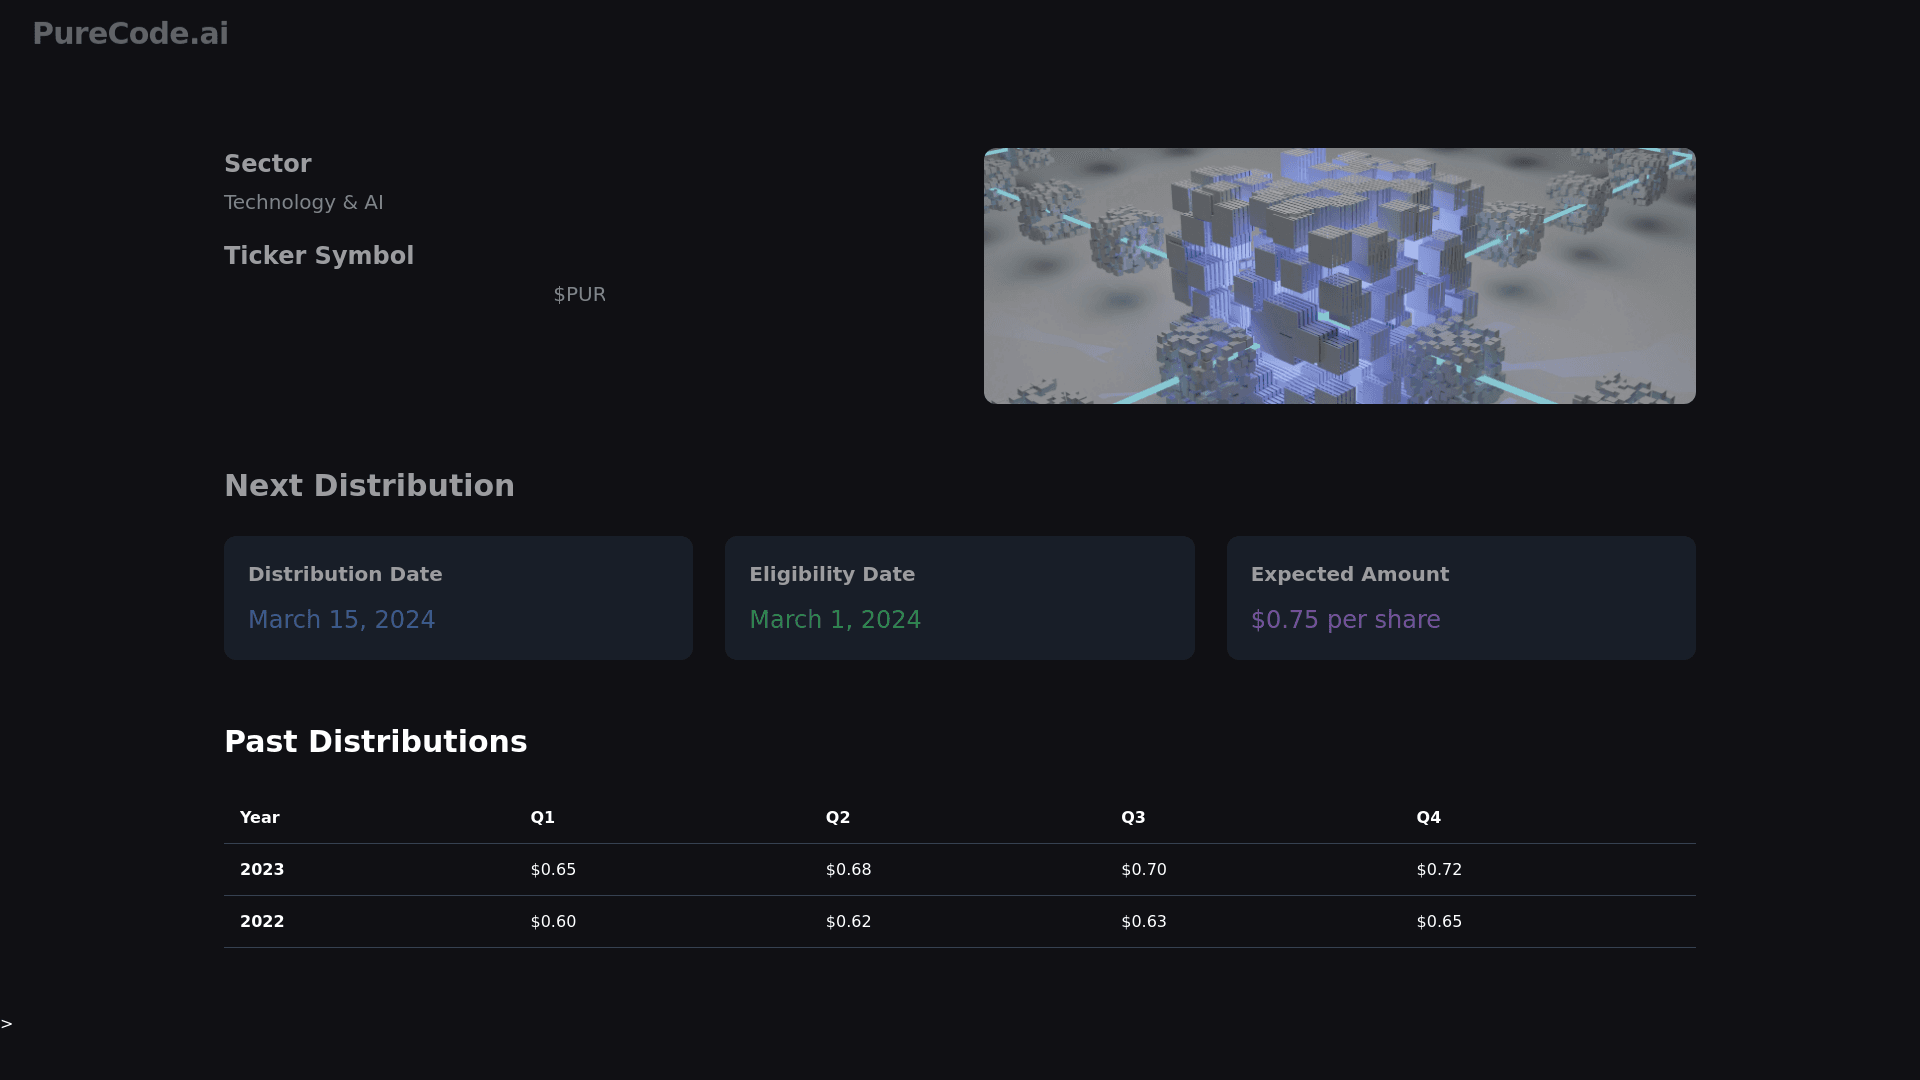Select the $PUR ticker symbol text
This screenshot has height=1080, width=1920.
pos(579,294)
